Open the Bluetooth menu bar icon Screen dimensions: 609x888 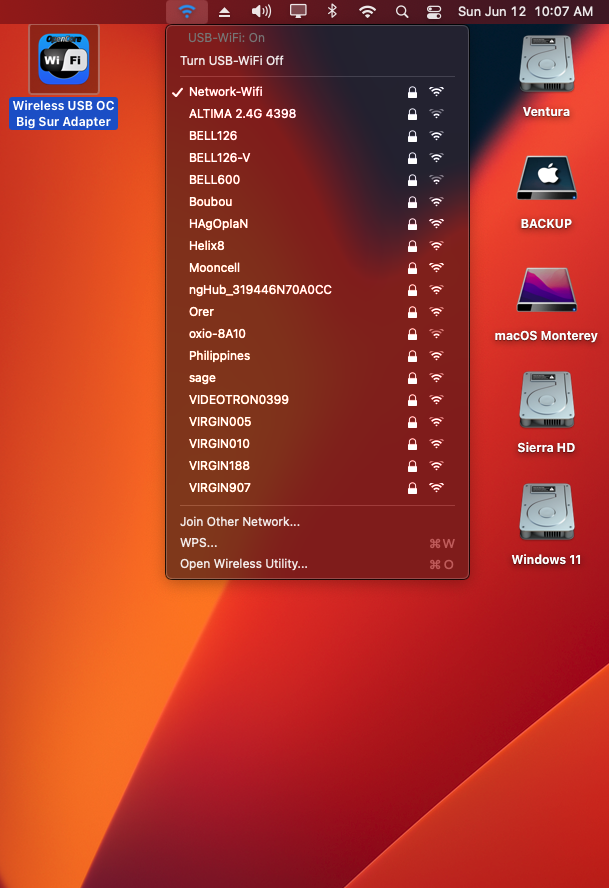click(x=333, y=11)
